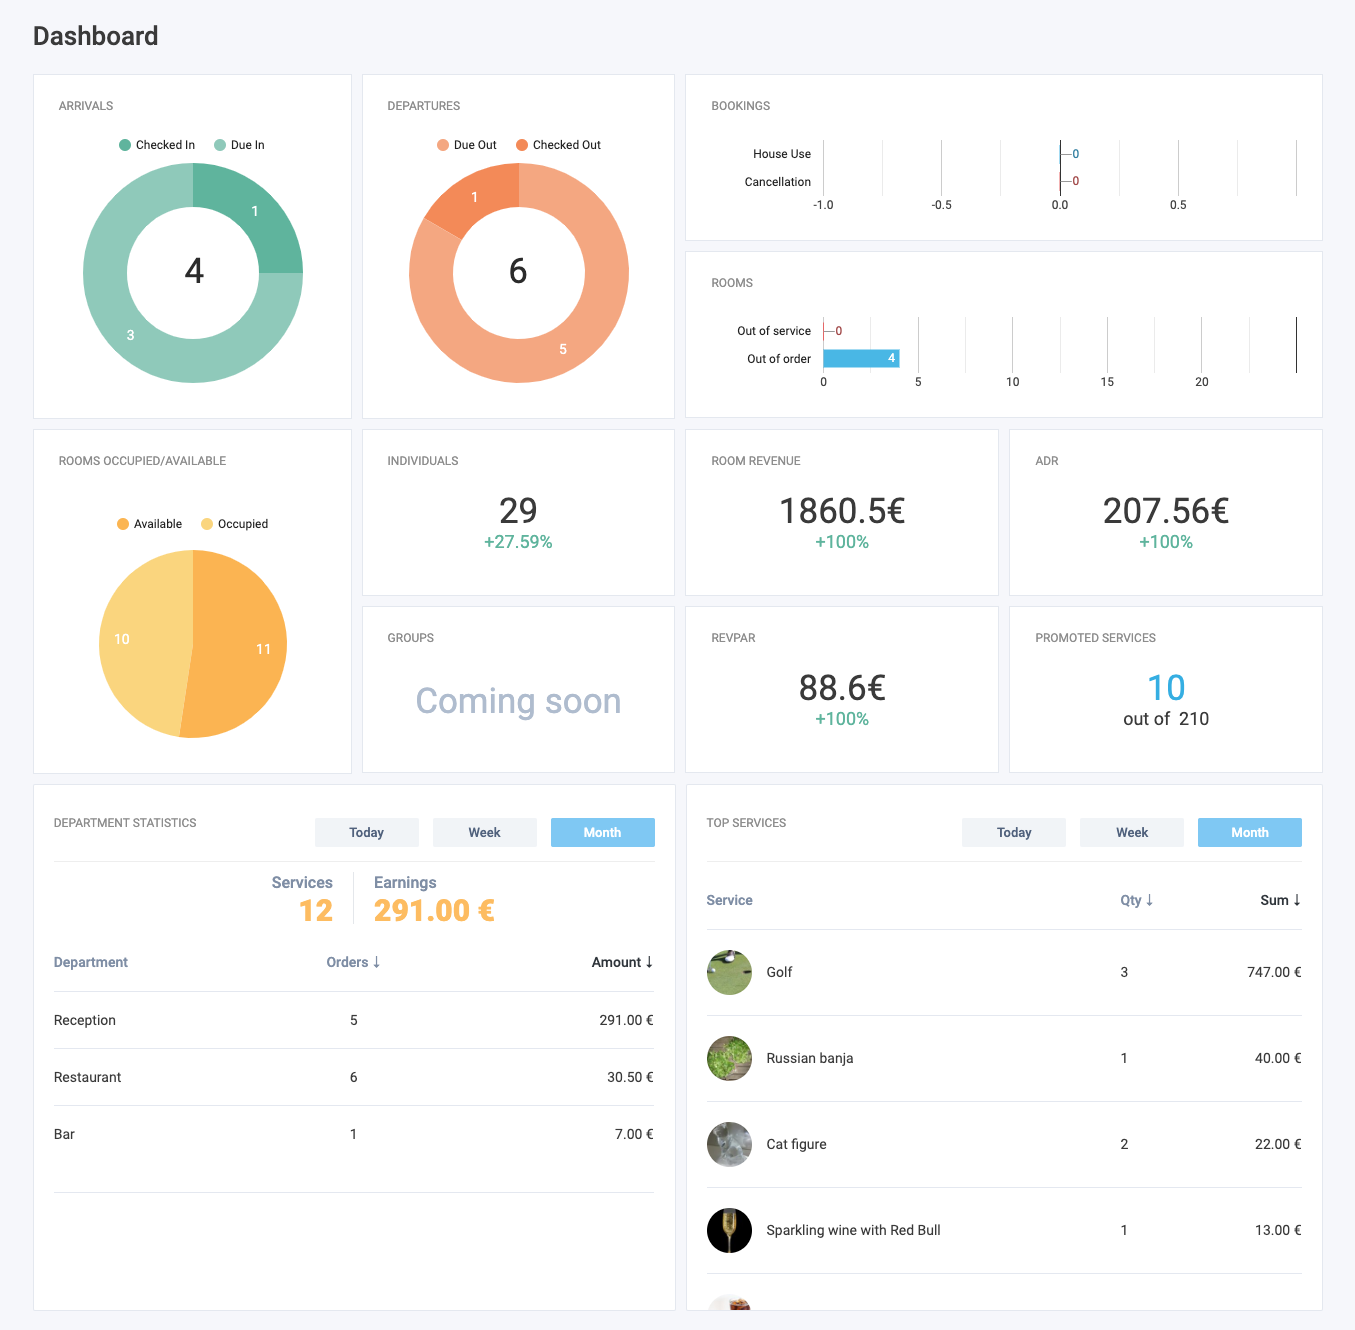Sort top services by Qty column
The height and width of the screenshot is (1330, 1355).
1137,900
